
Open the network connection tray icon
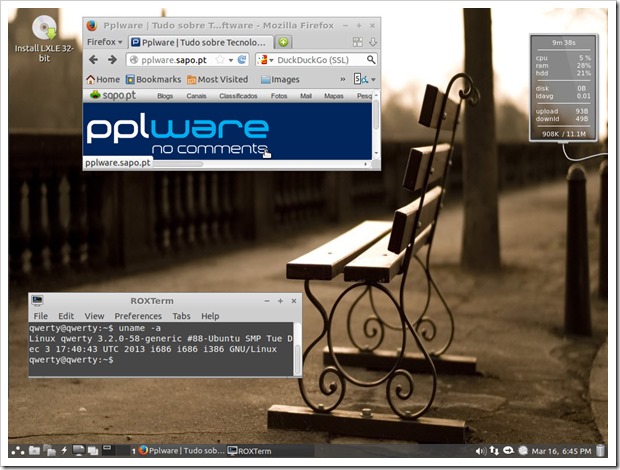click(494, 450)
